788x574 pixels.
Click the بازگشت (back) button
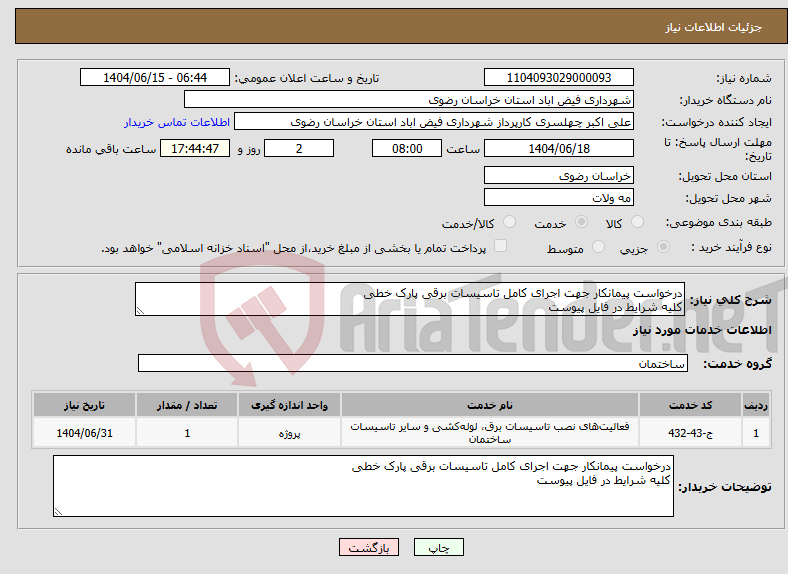(369, 547)
